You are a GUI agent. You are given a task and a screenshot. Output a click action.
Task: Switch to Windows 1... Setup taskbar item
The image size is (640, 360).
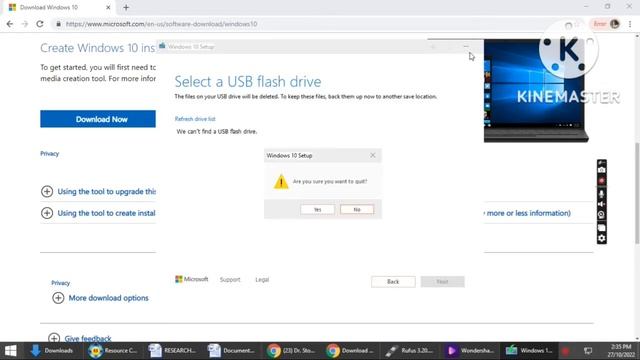coord(529,351)
